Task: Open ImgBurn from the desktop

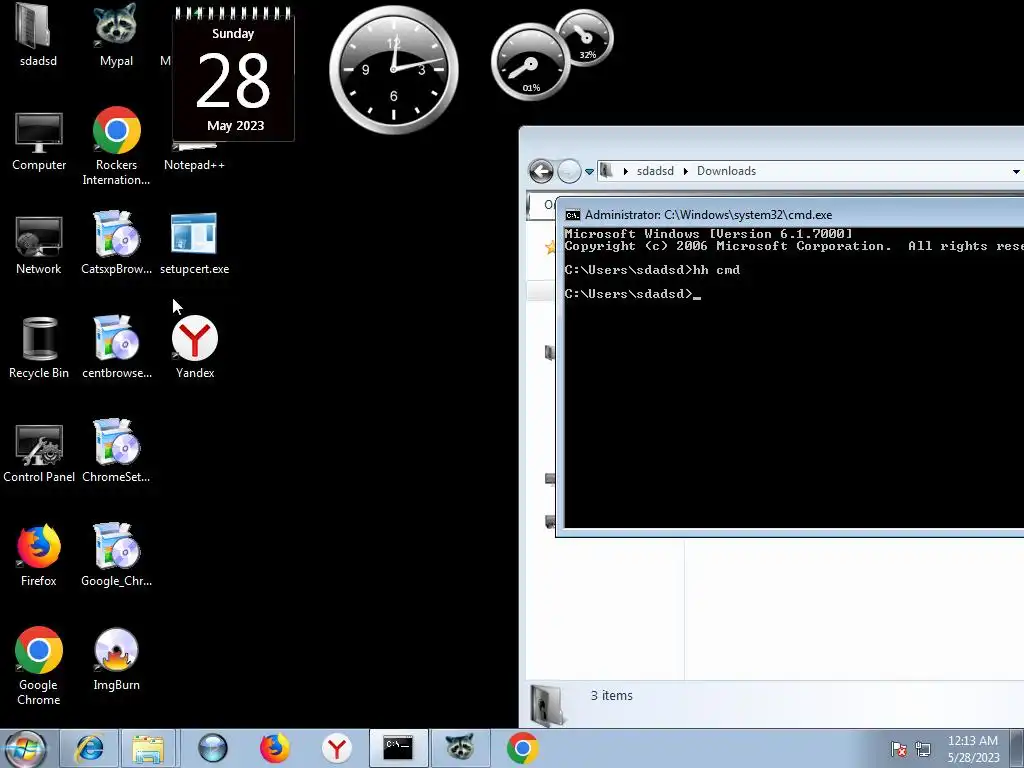Action: click(x=116, y=660)
